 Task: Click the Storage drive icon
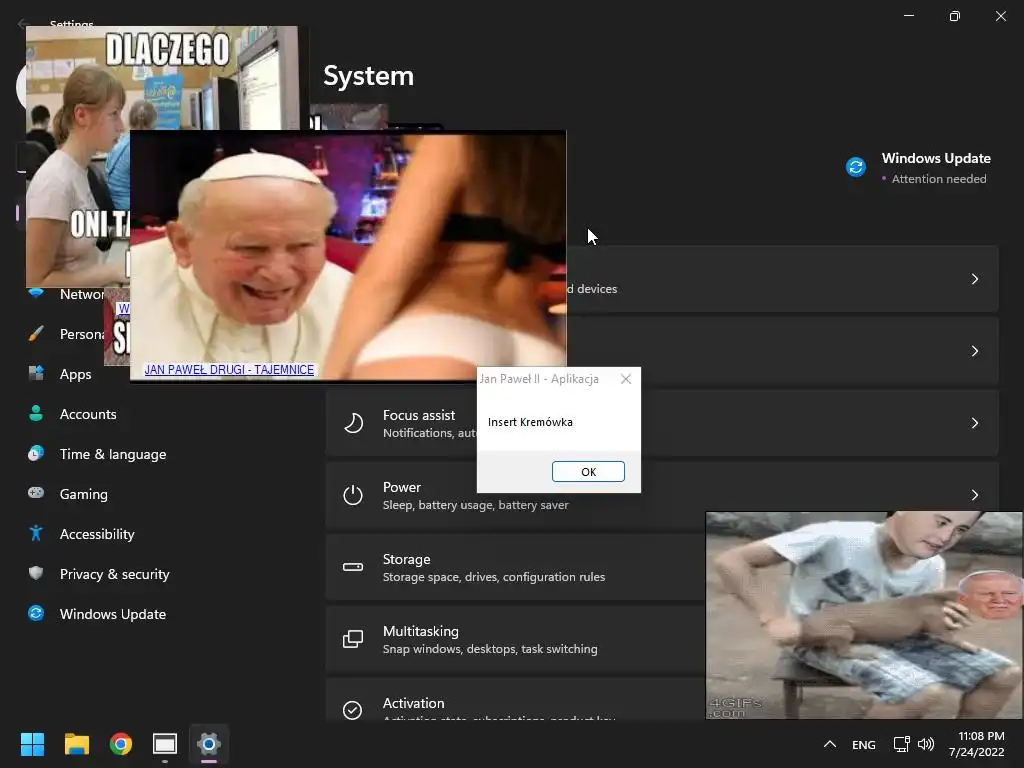tap(353, 567)
